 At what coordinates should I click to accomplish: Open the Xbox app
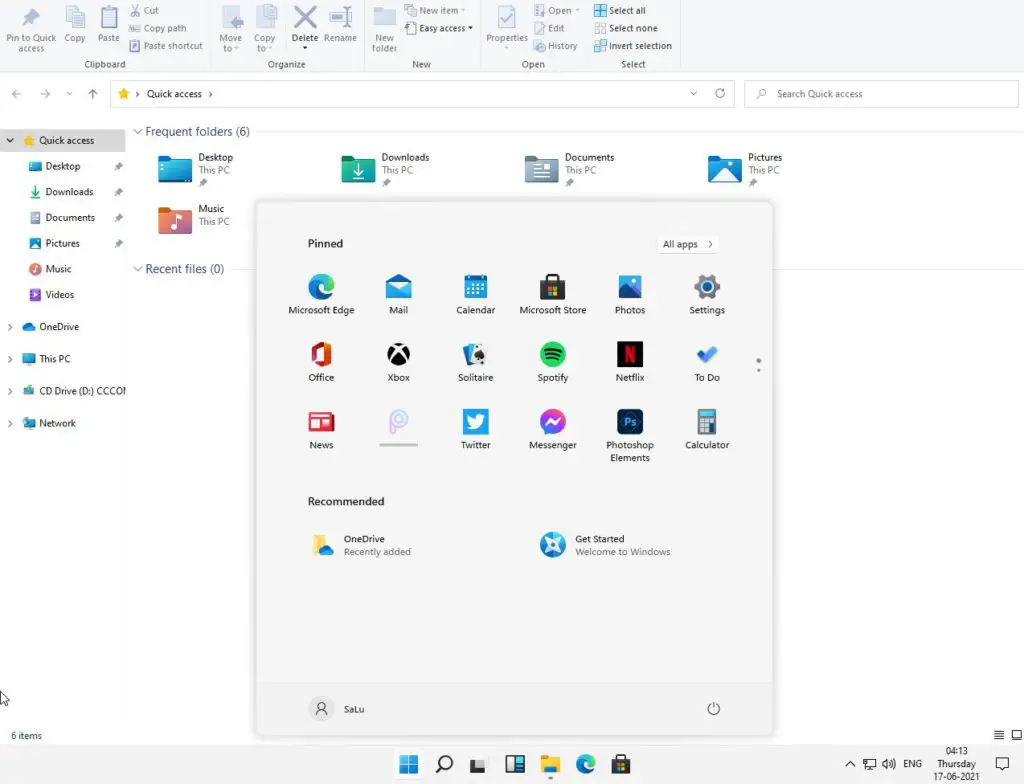[398, 362]
